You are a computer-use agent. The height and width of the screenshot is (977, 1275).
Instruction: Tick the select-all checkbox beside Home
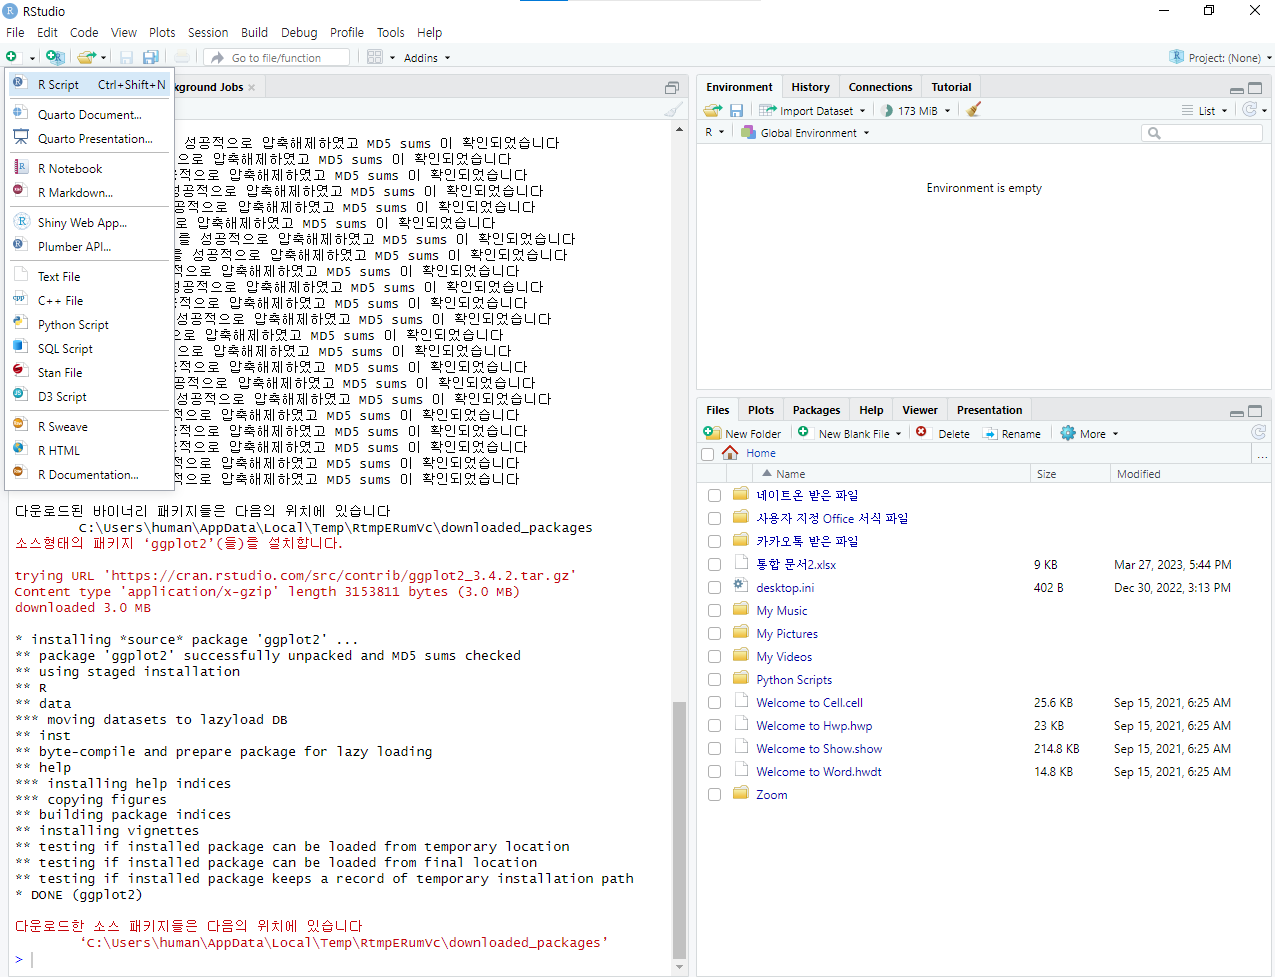click(708, 454)
